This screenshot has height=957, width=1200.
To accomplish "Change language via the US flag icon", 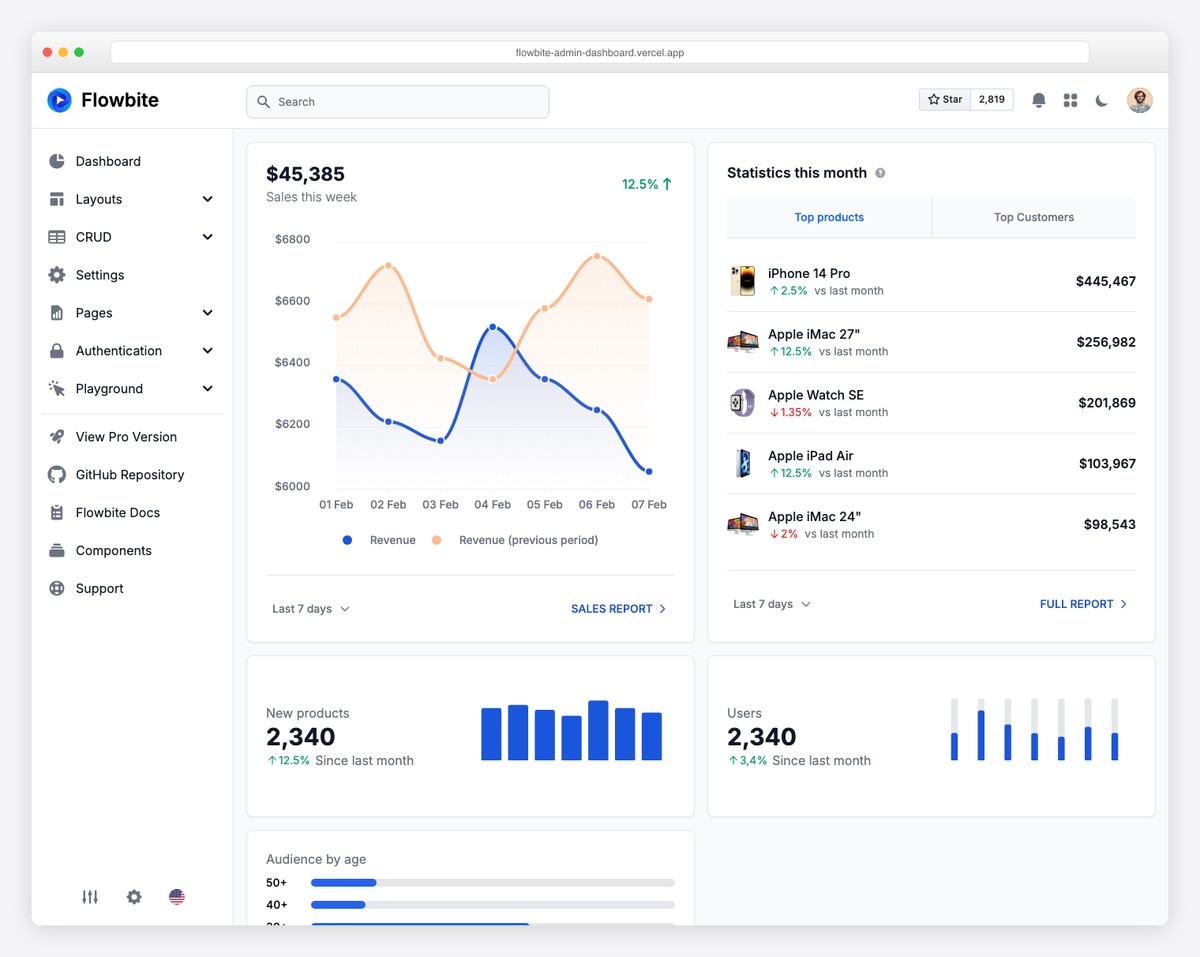I will click(x=177, y=897).
